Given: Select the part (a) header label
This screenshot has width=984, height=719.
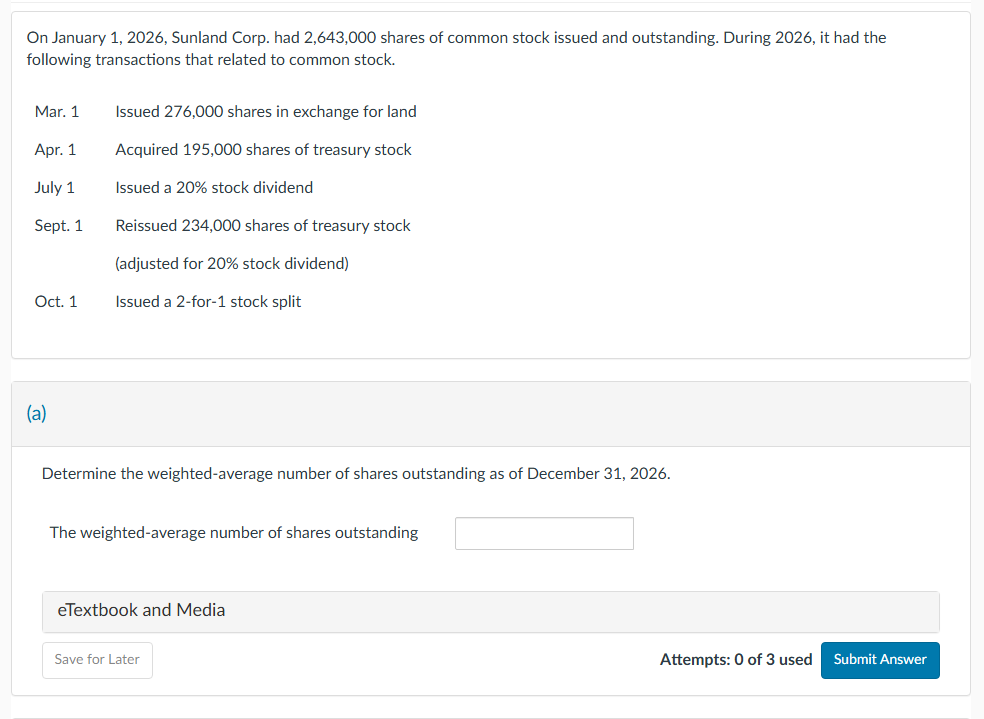Looking at the screenshot, I should tap(37, 413).
